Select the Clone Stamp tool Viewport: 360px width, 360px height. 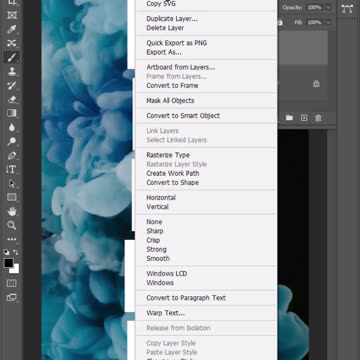click(x=12, y=71)
